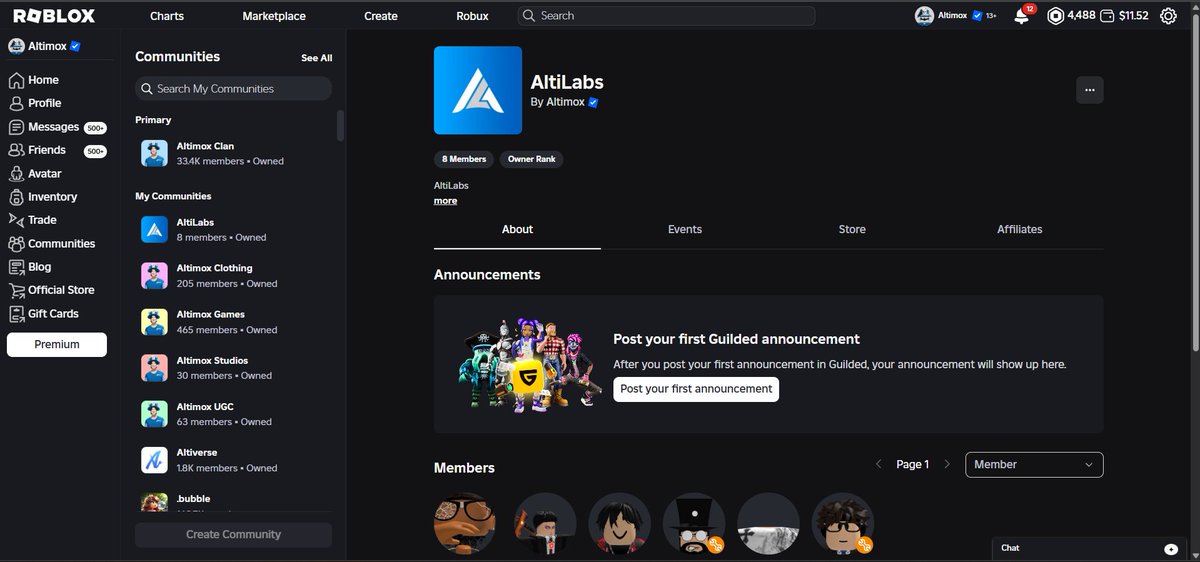Select AltiLabs in My Communities
The height and width of the screenshot is (562, 1200).
[233, 229]
